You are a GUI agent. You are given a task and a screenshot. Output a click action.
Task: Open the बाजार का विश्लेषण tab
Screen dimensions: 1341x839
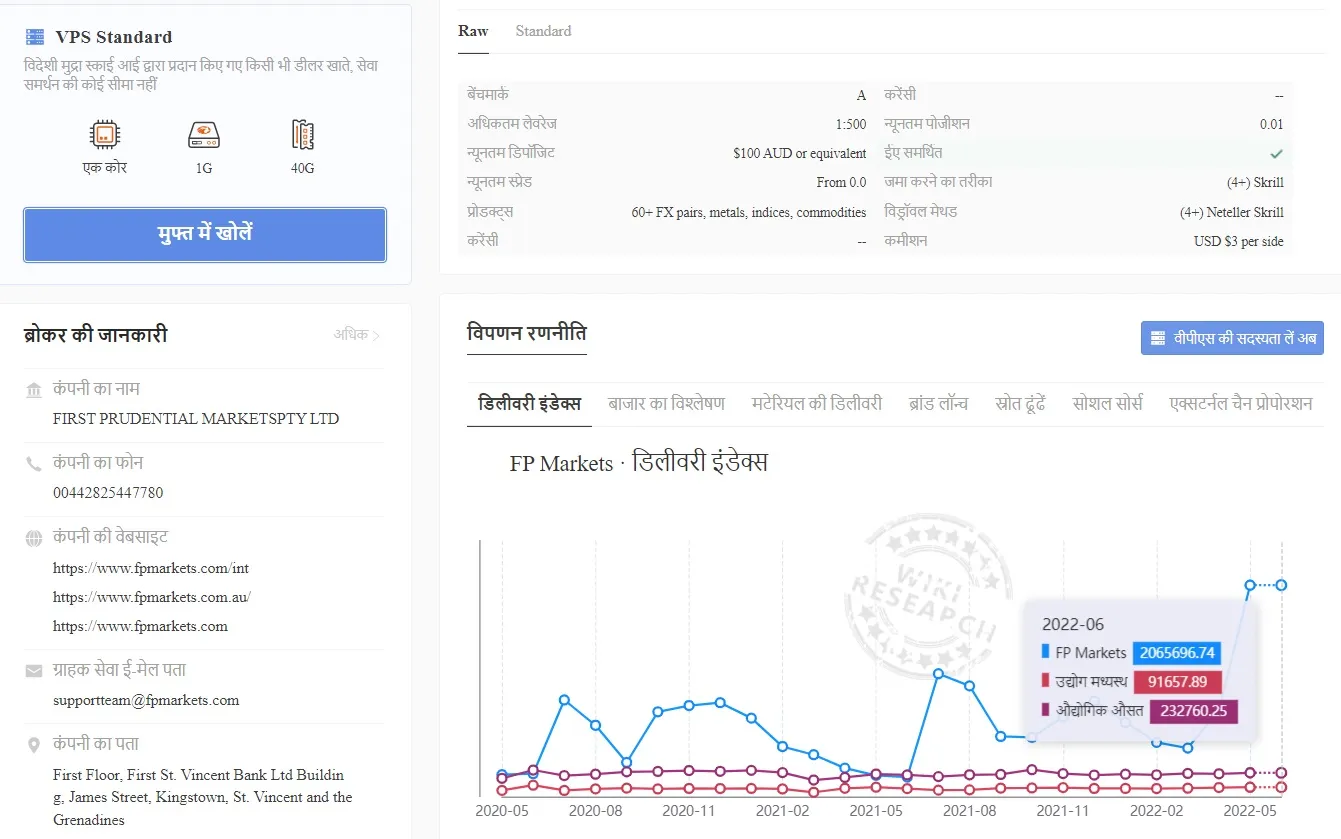tap(666, 404)
